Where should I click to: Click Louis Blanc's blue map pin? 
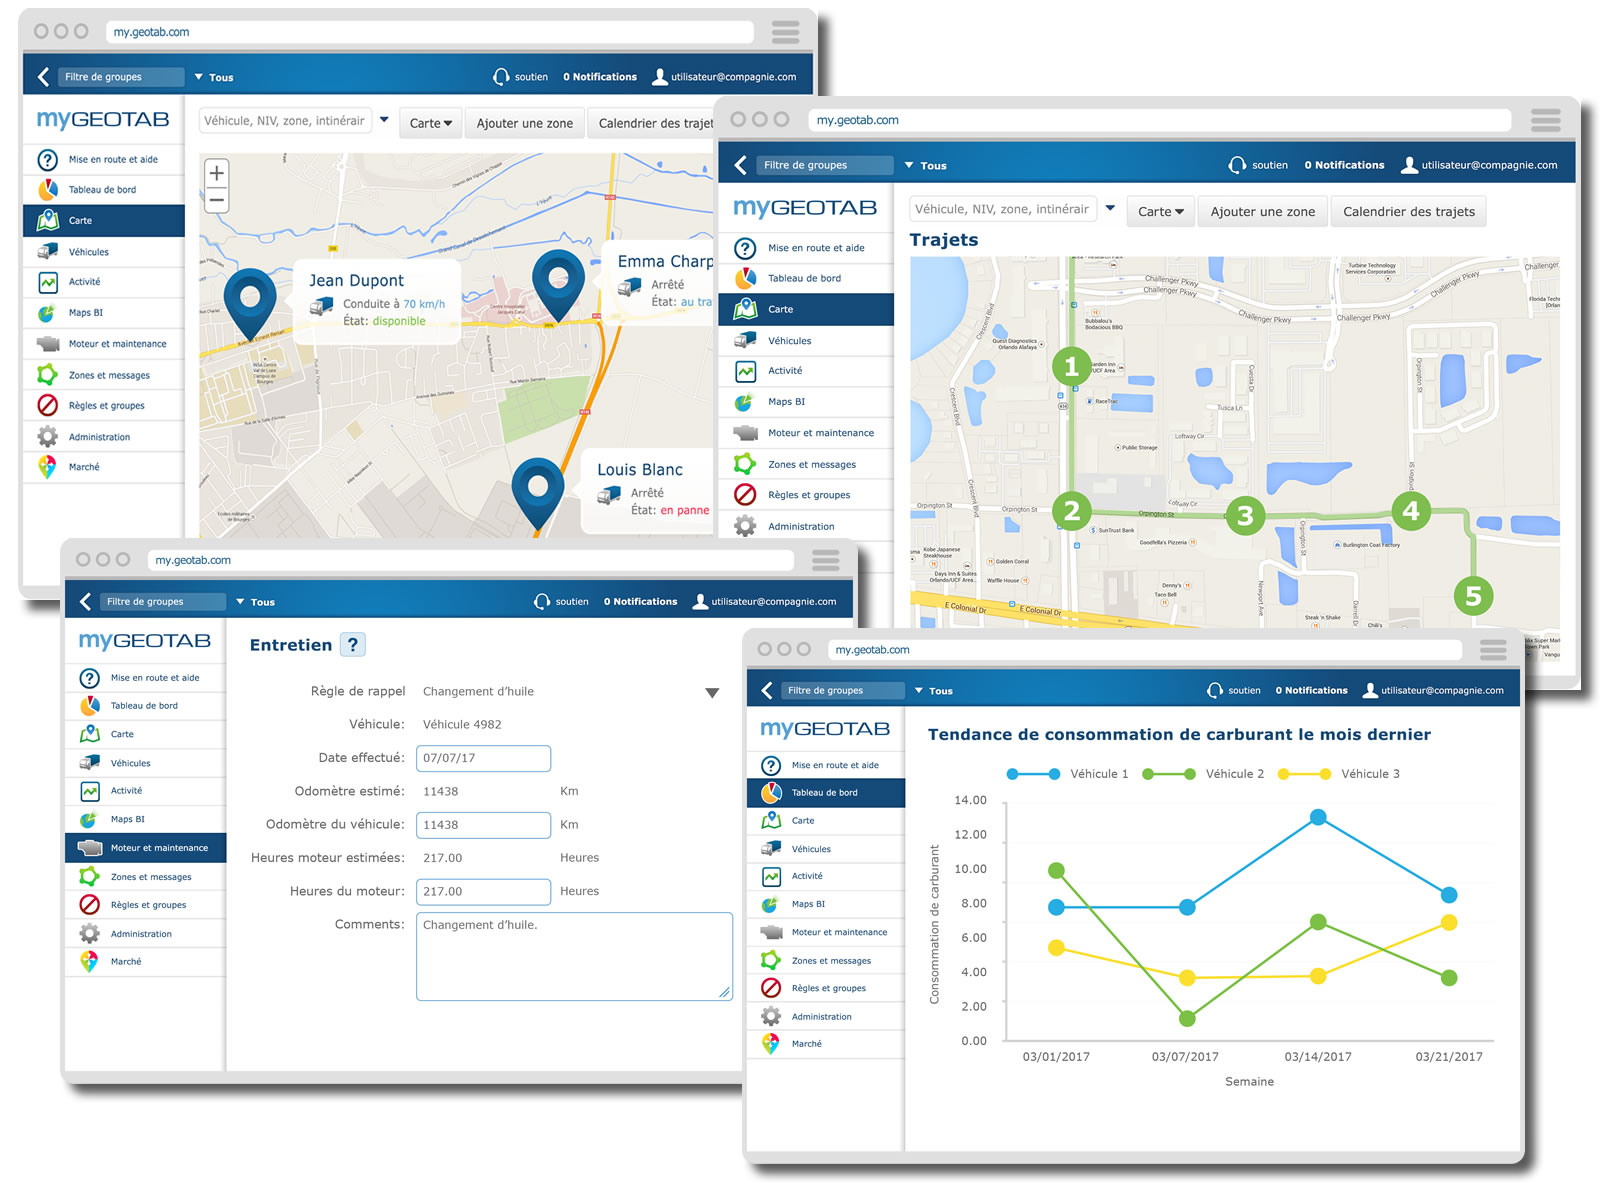coord(538,494)
